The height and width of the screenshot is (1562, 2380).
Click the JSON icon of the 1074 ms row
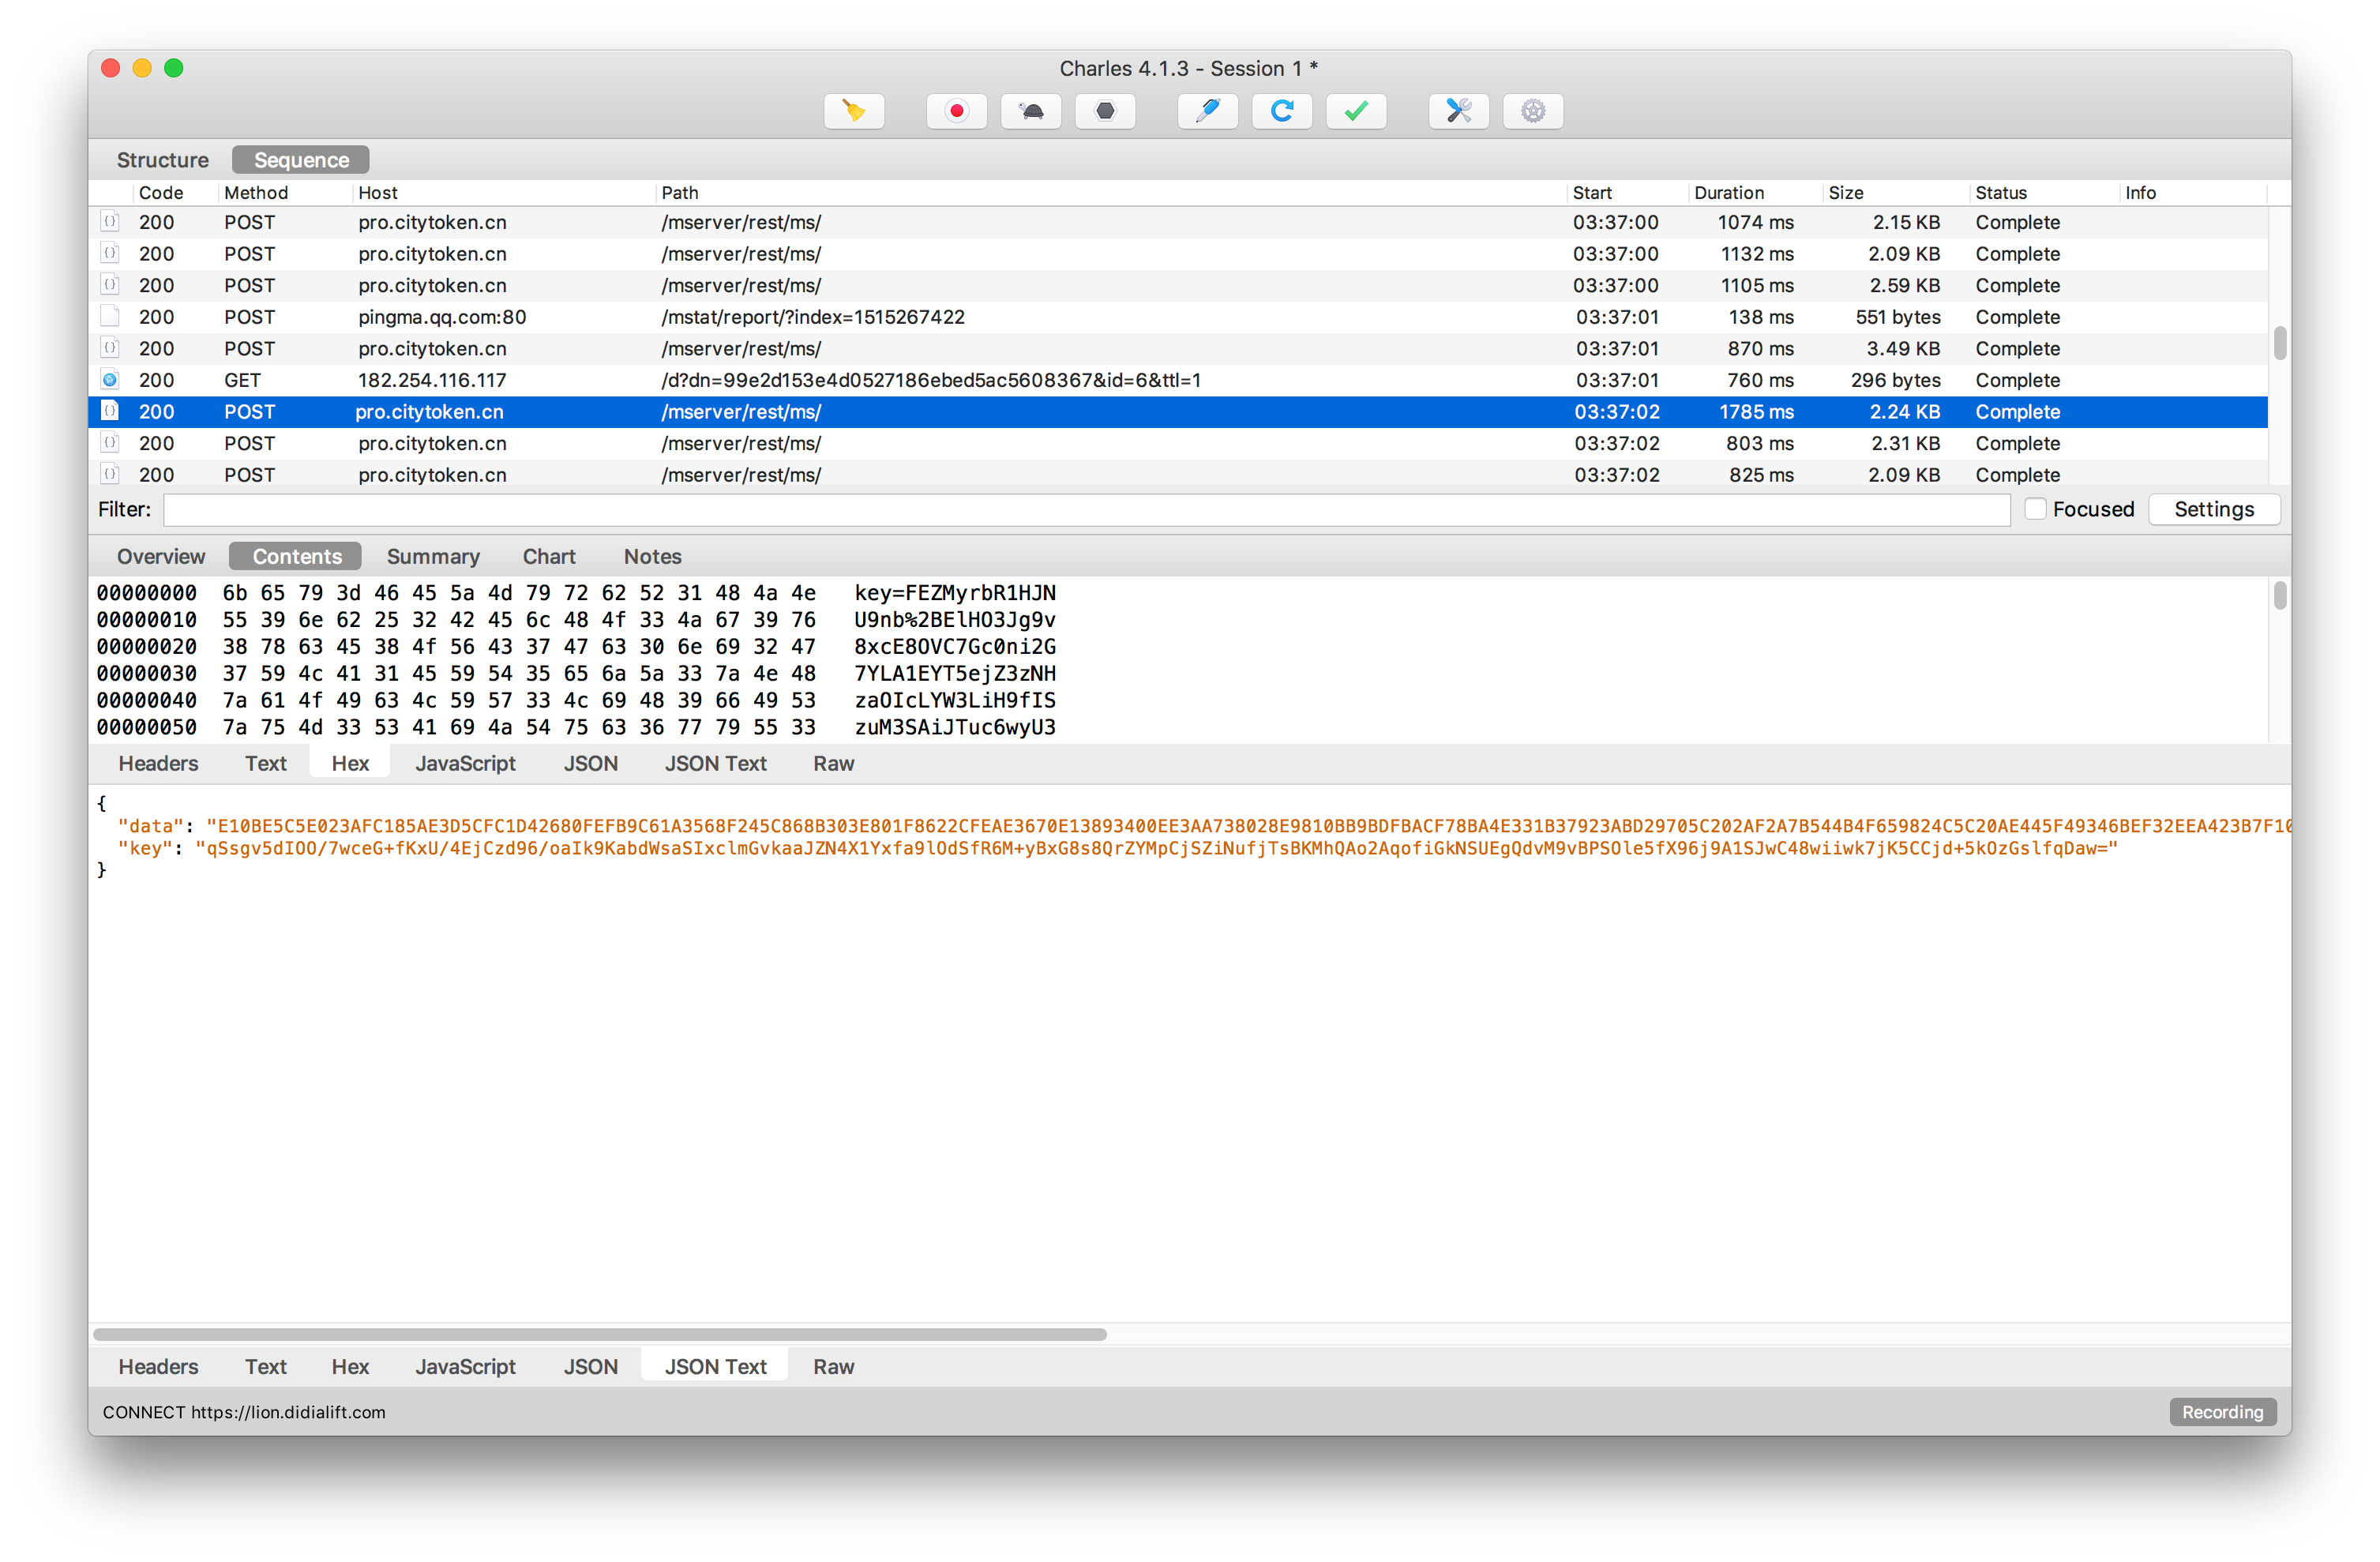[110, 222]
